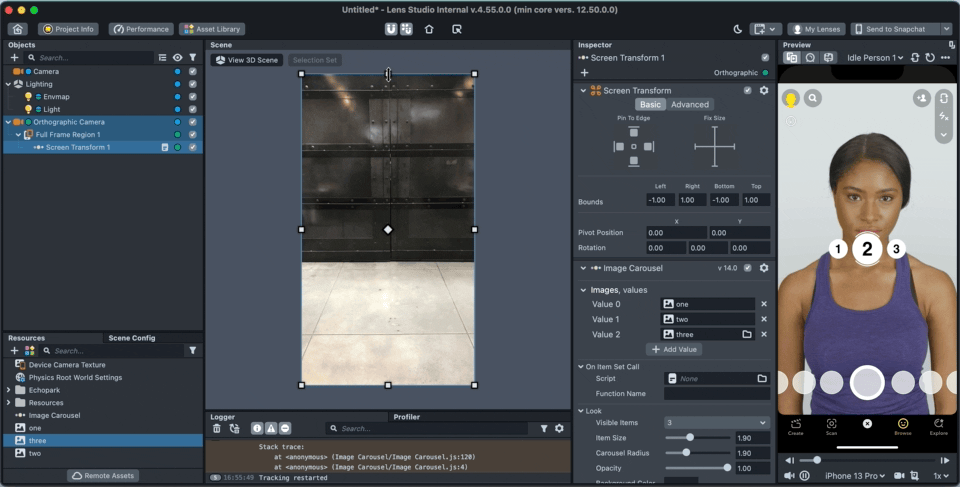Open the Idle Person 1 preview dropdown
Viewport: 960px width, 487px height.
point(875,58)
